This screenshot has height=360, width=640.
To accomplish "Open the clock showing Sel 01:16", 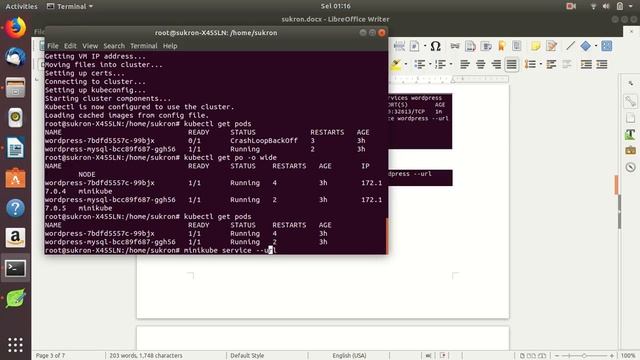I will (x=336, y=6).
